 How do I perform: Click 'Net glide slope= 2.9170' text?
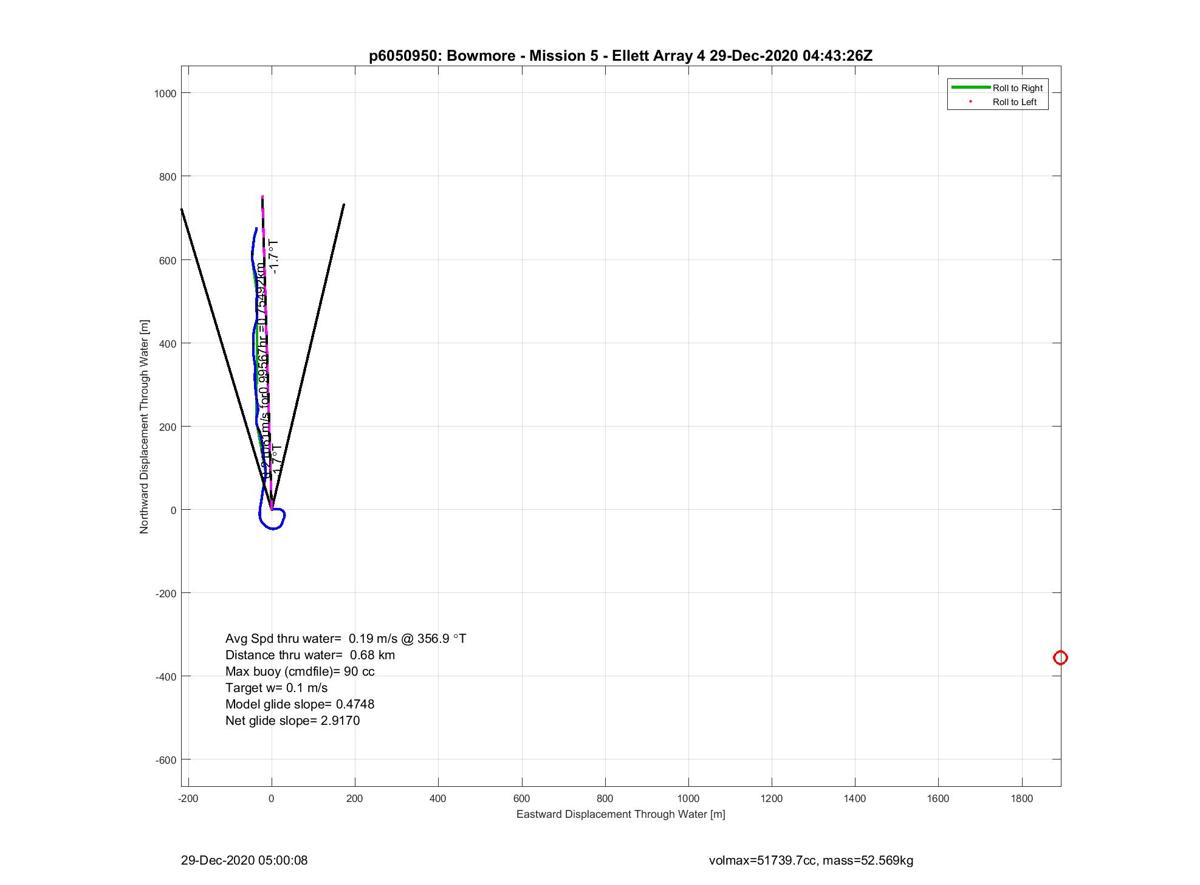(293, 720)
